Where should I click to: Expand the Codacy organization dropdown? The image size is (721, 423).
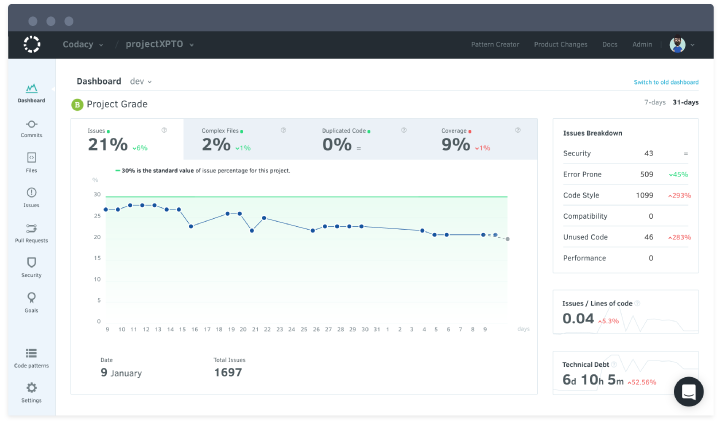[x=82, y=44]
